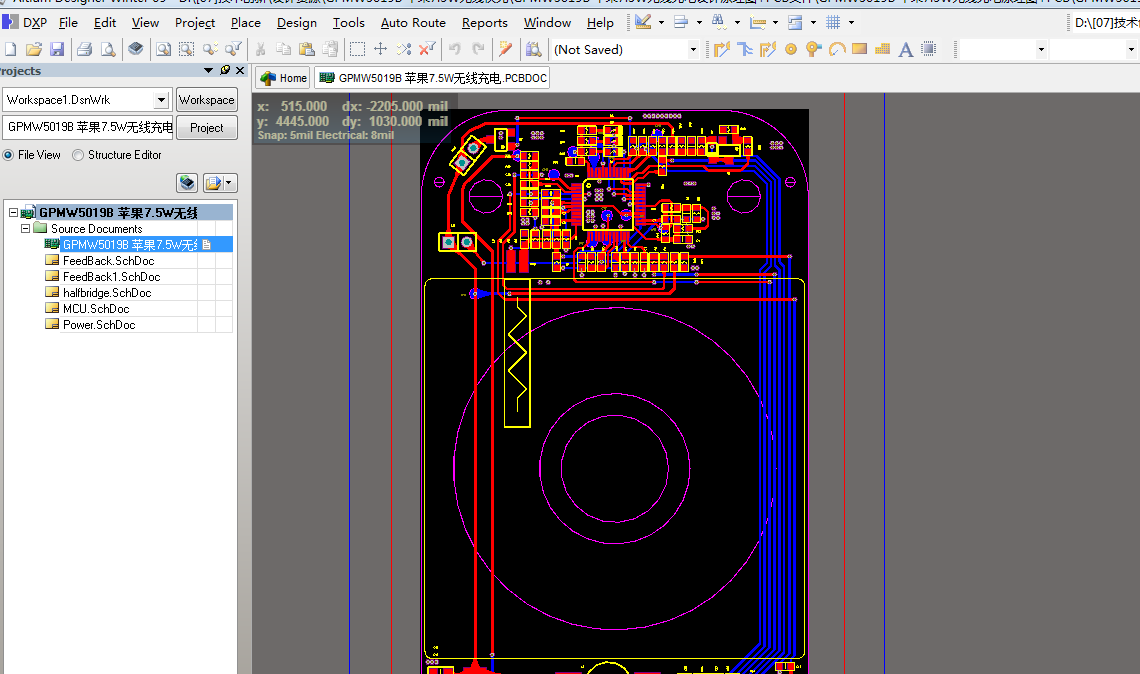Select Place polygon pour tool

pyautogui.click(x=883, y=49)
